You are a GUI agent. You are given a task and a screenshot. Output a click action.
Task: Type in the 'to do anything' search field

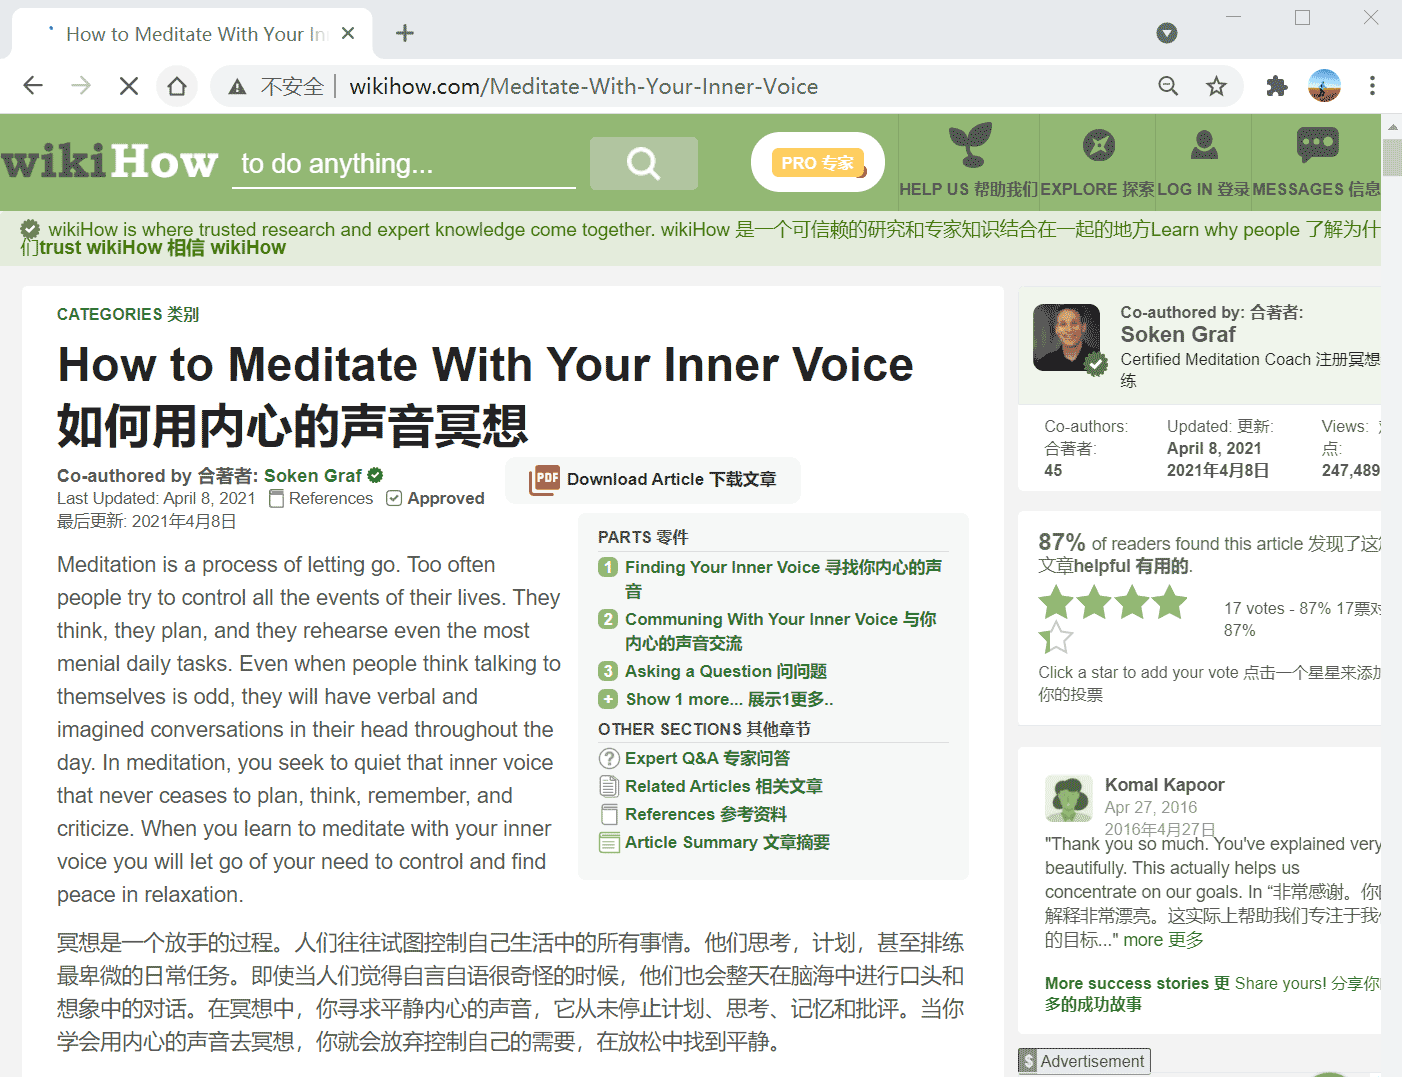(404, 164)
